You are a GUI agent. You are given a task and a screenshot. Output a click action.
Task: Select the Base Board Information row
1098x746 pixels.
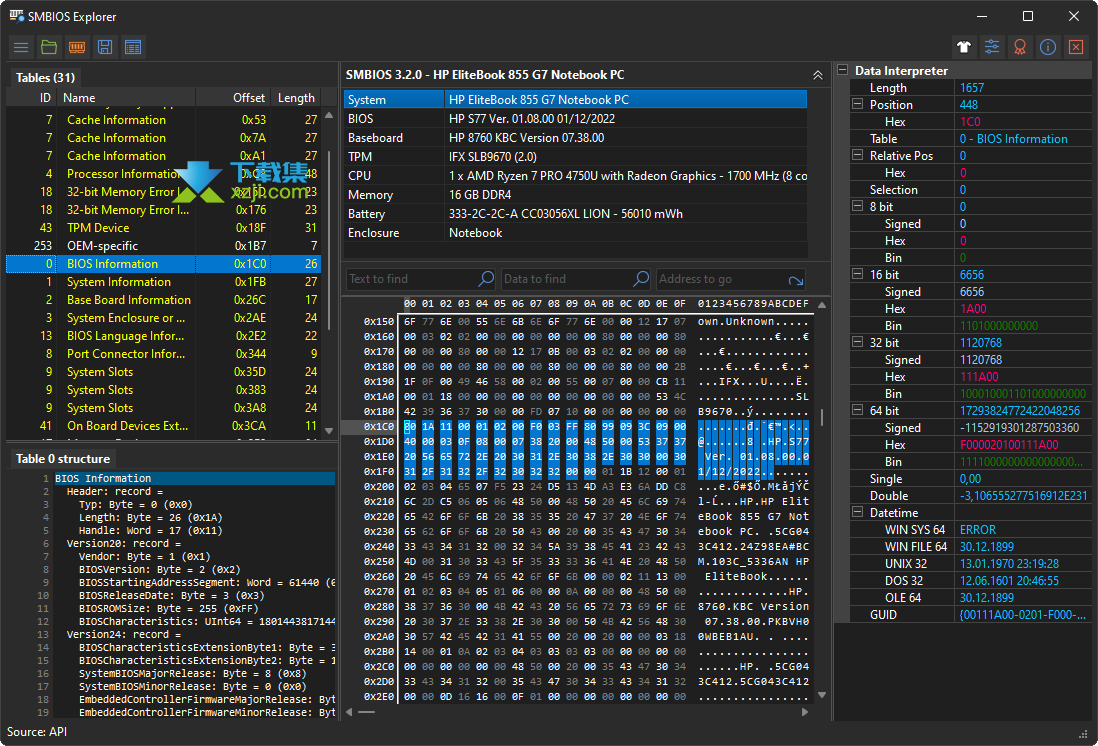(x=164, y=300)
